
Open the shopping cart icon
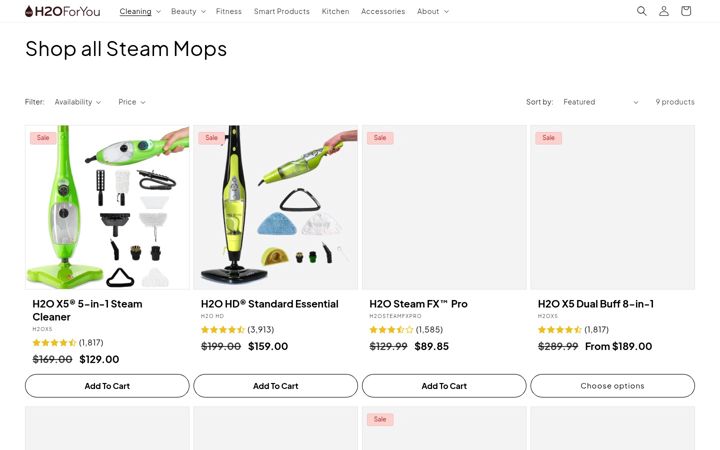pos(686,11)
